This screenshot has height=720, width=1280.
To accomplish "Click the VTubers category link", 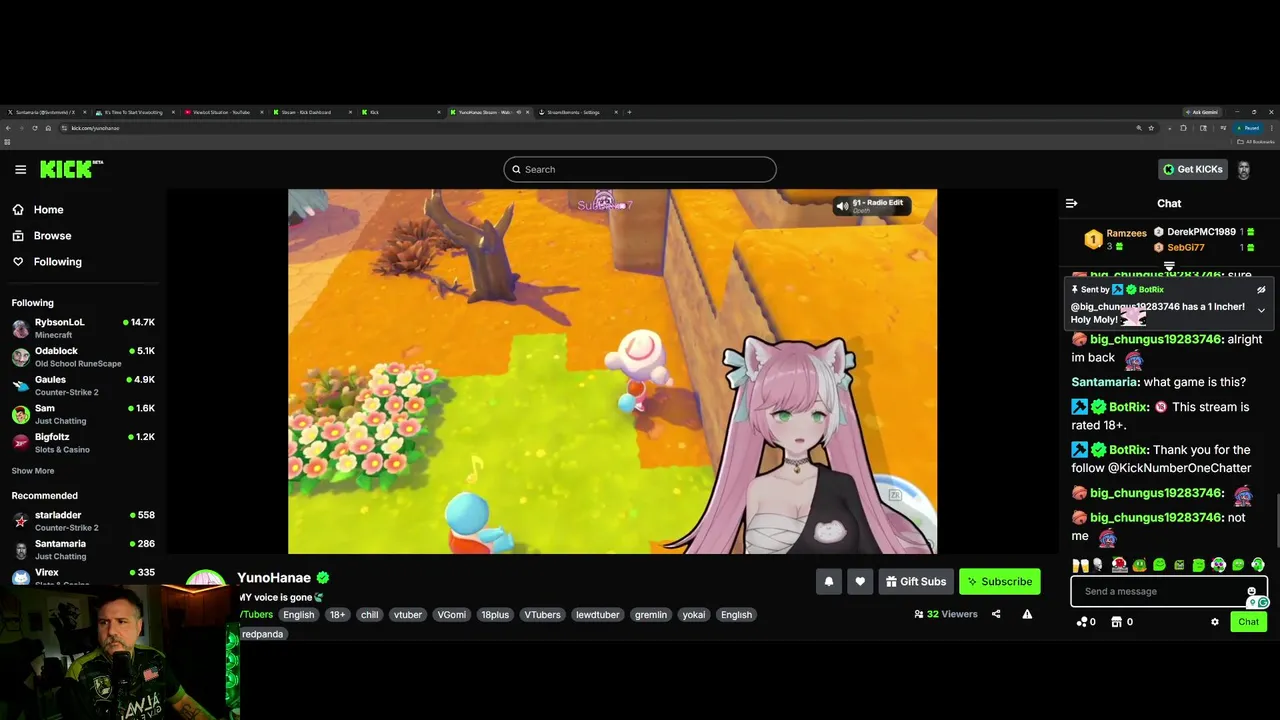I will 257,615.
